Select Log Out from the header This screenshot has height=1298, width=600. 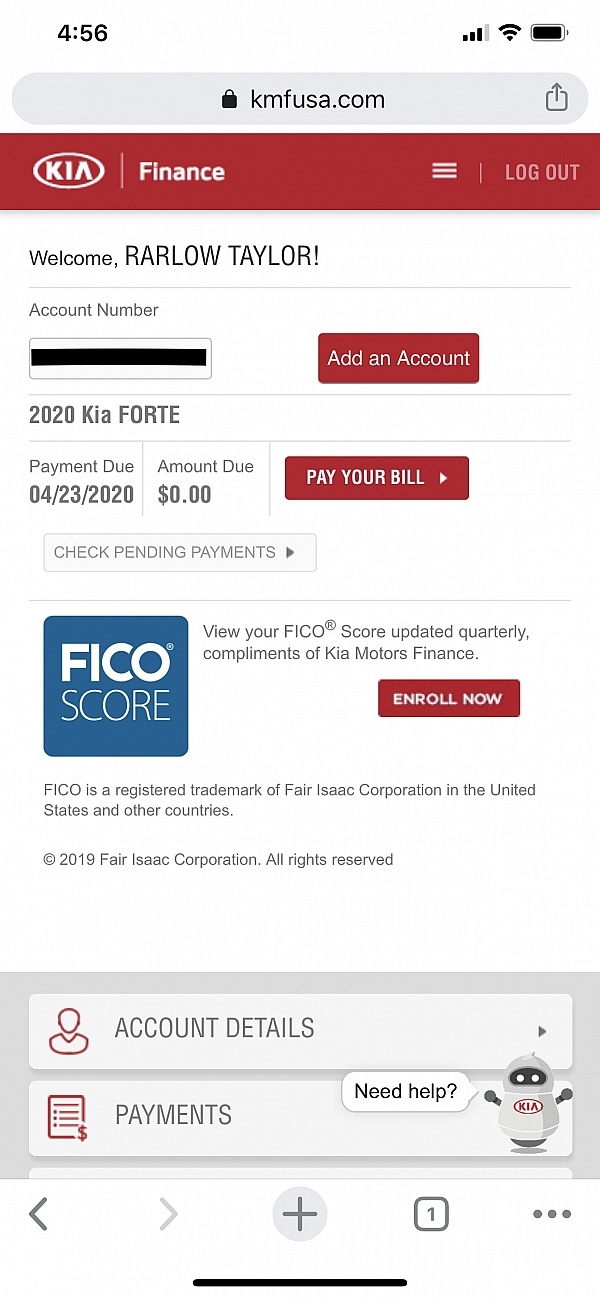(x=542, y=172)
